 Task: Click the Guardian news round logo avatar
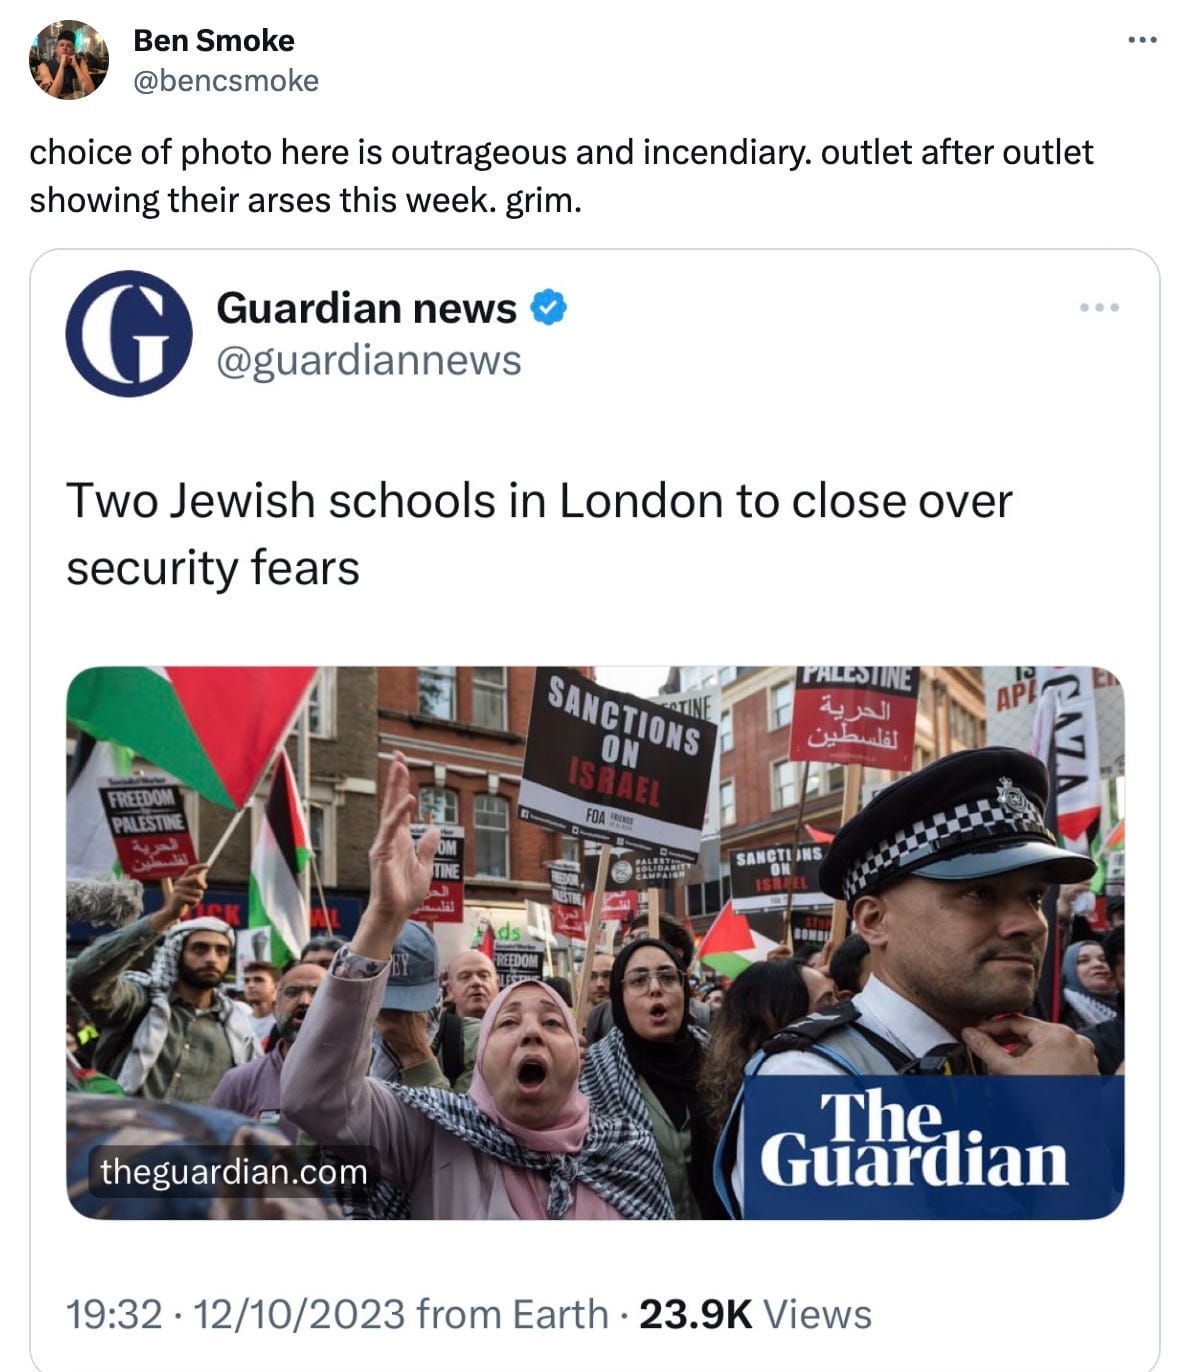(129, 333)
